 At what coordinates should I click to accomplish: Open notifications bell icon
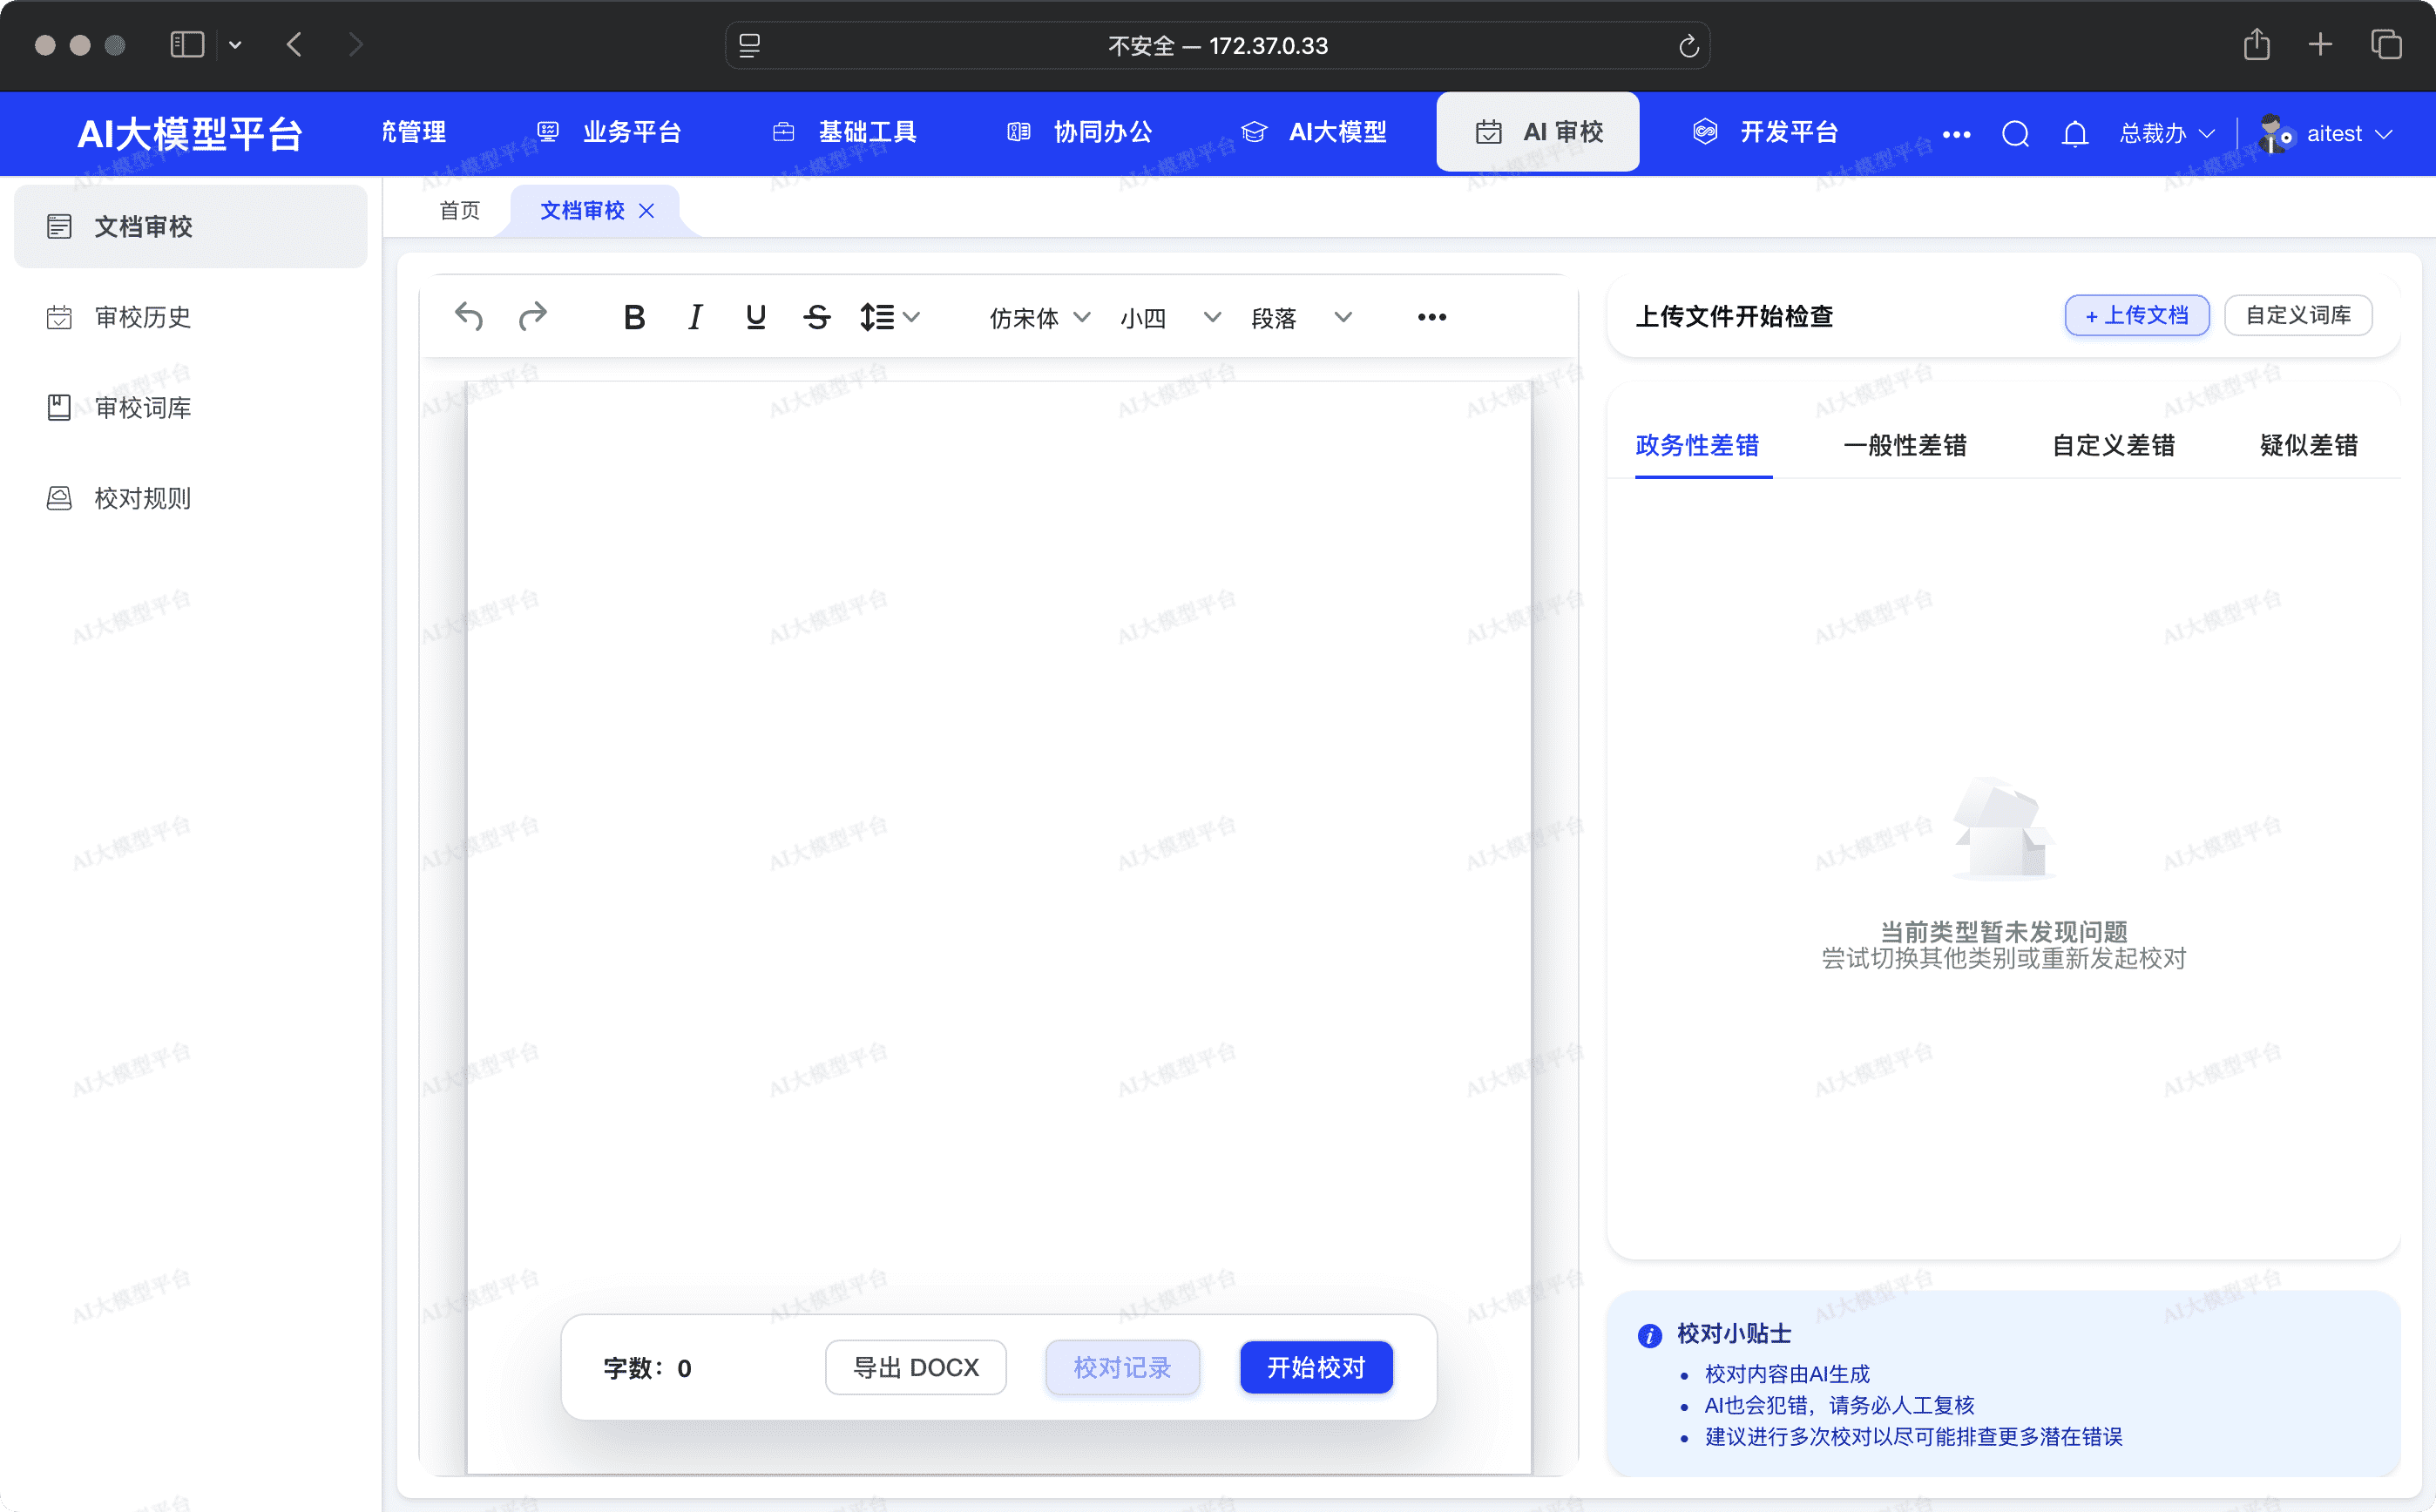[x=2075, y=134]
